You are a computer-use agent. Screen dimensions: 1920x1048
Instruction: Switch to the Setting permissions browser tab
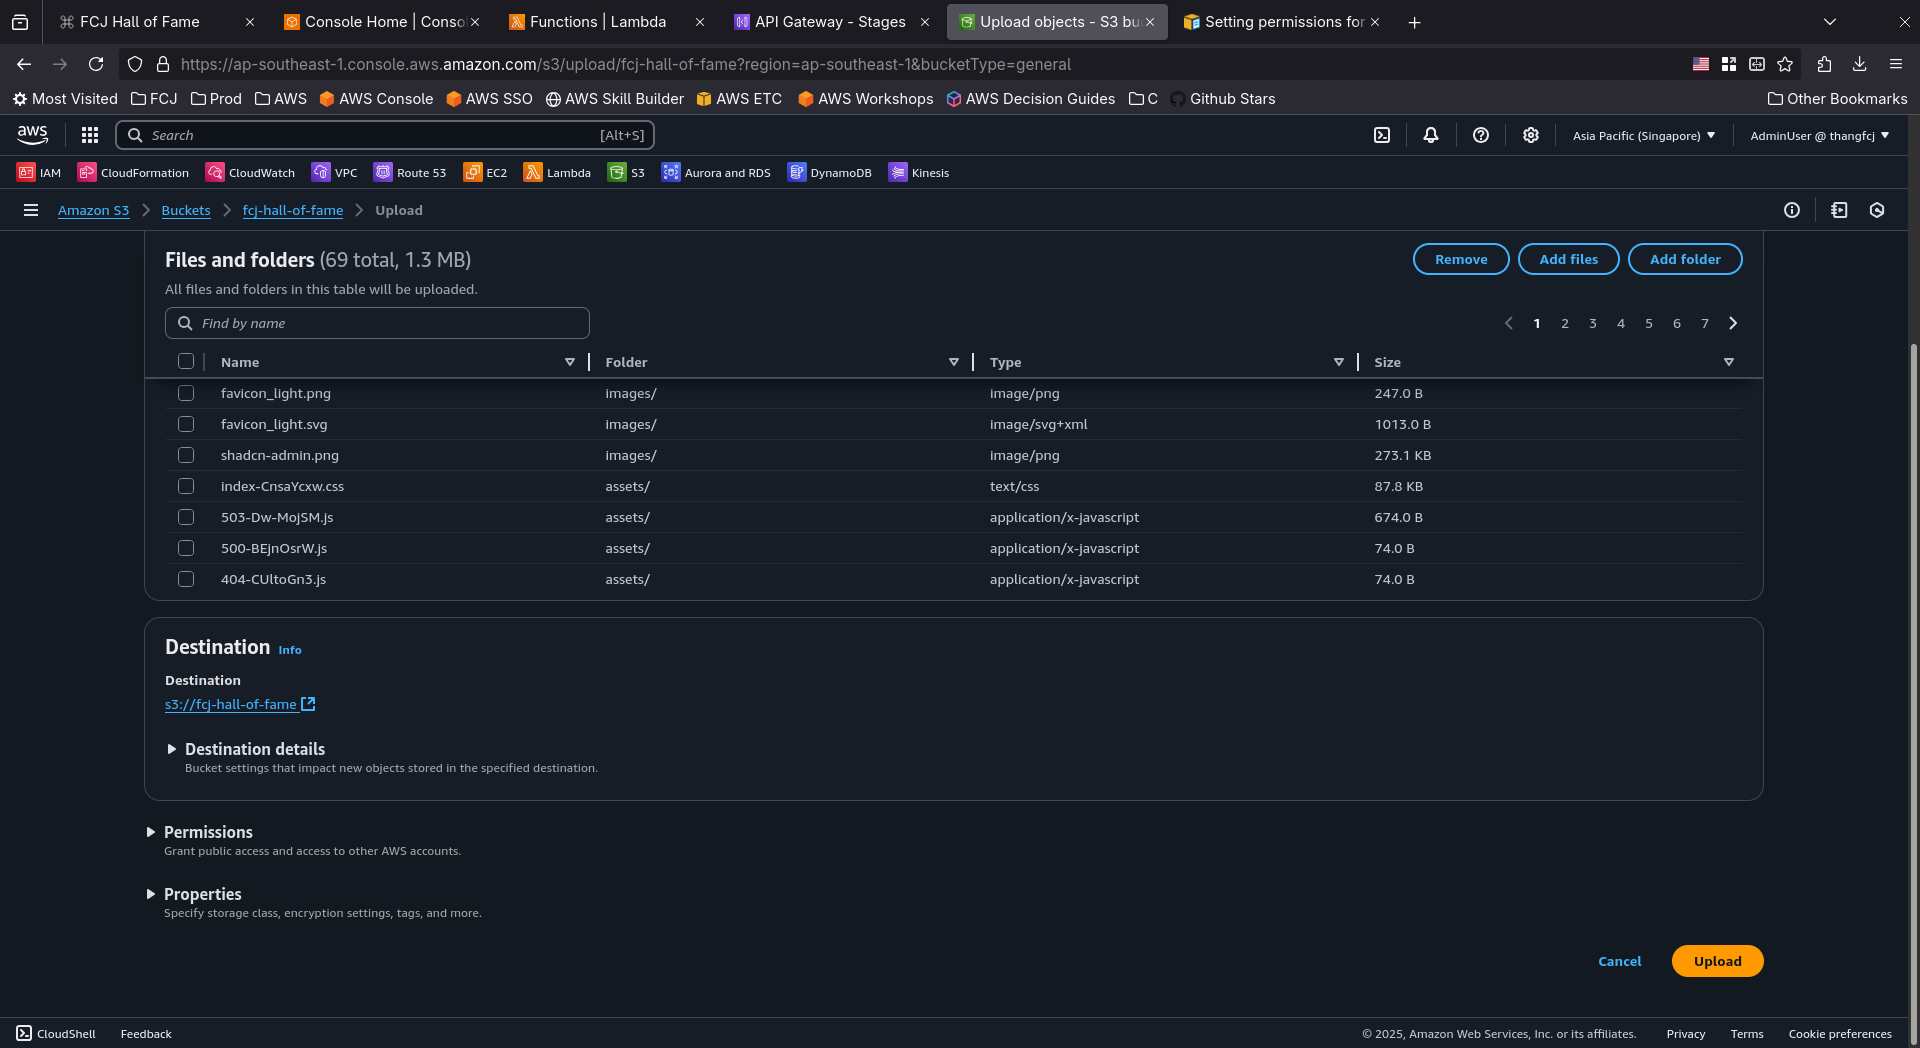click(1283, 22)
